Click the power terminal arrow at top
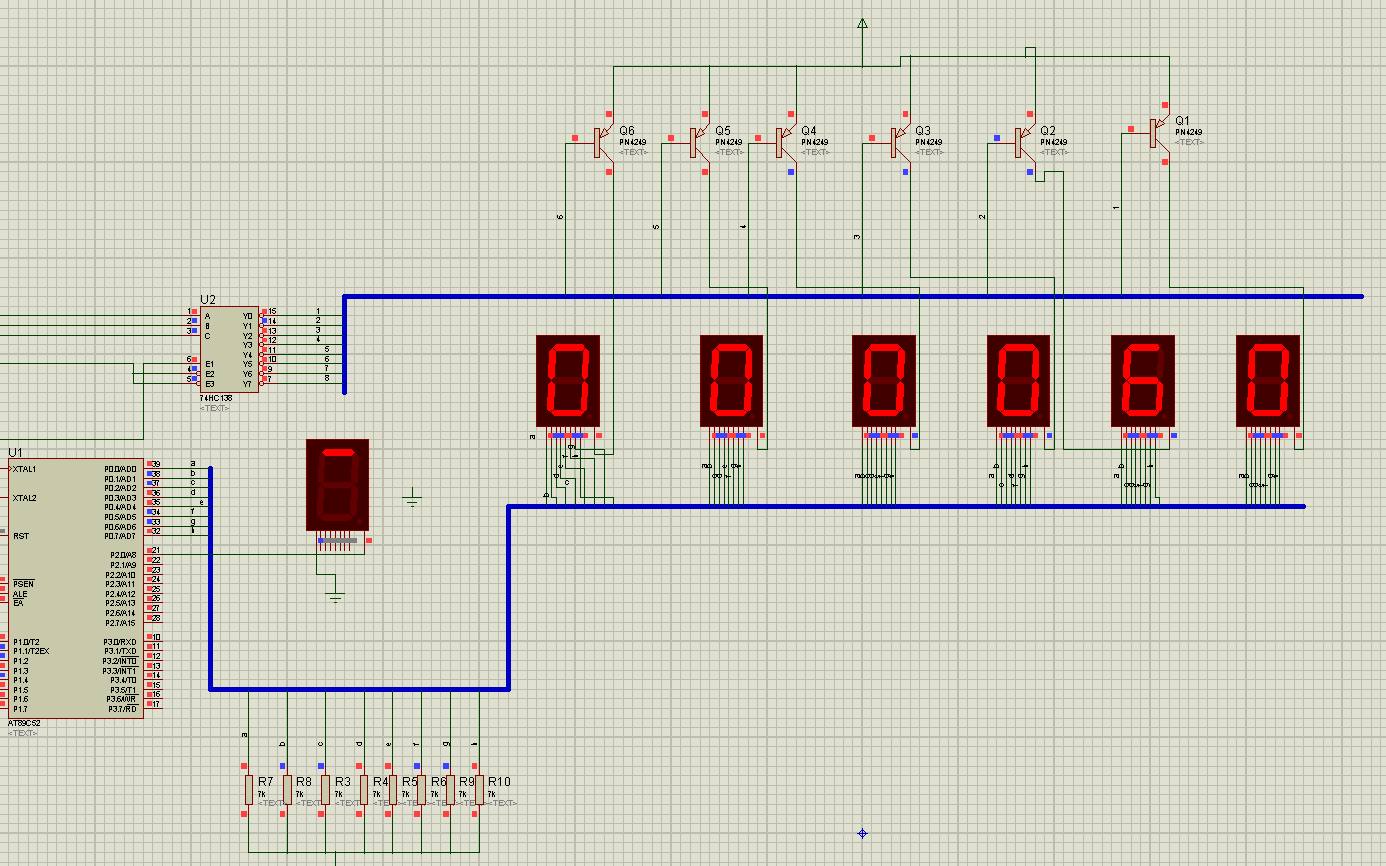 [863, 24]
